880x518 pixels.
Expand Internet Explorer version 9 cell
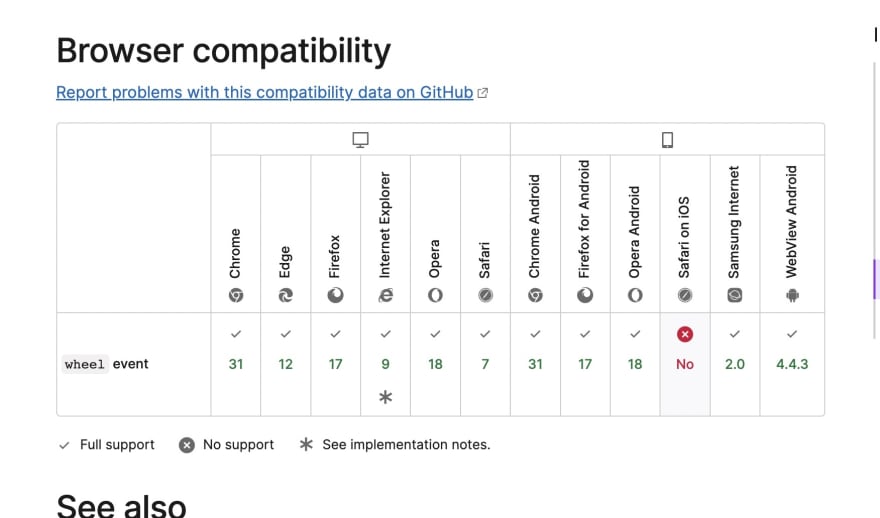pyautogui.click(x=386, y=364)
